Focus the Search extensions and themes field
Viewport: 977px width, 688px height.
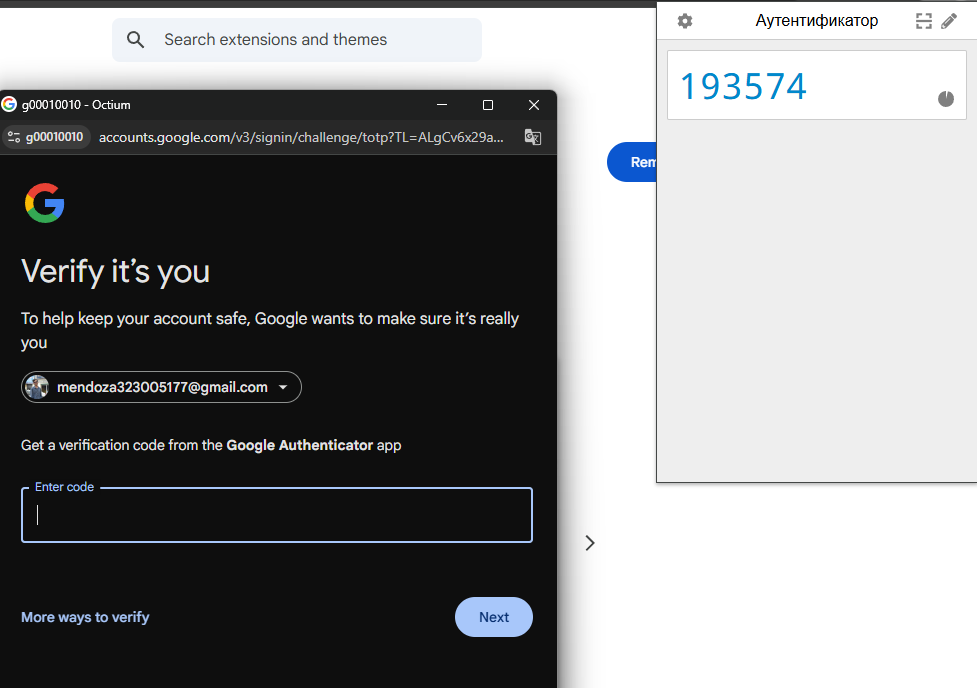(297, 40)
